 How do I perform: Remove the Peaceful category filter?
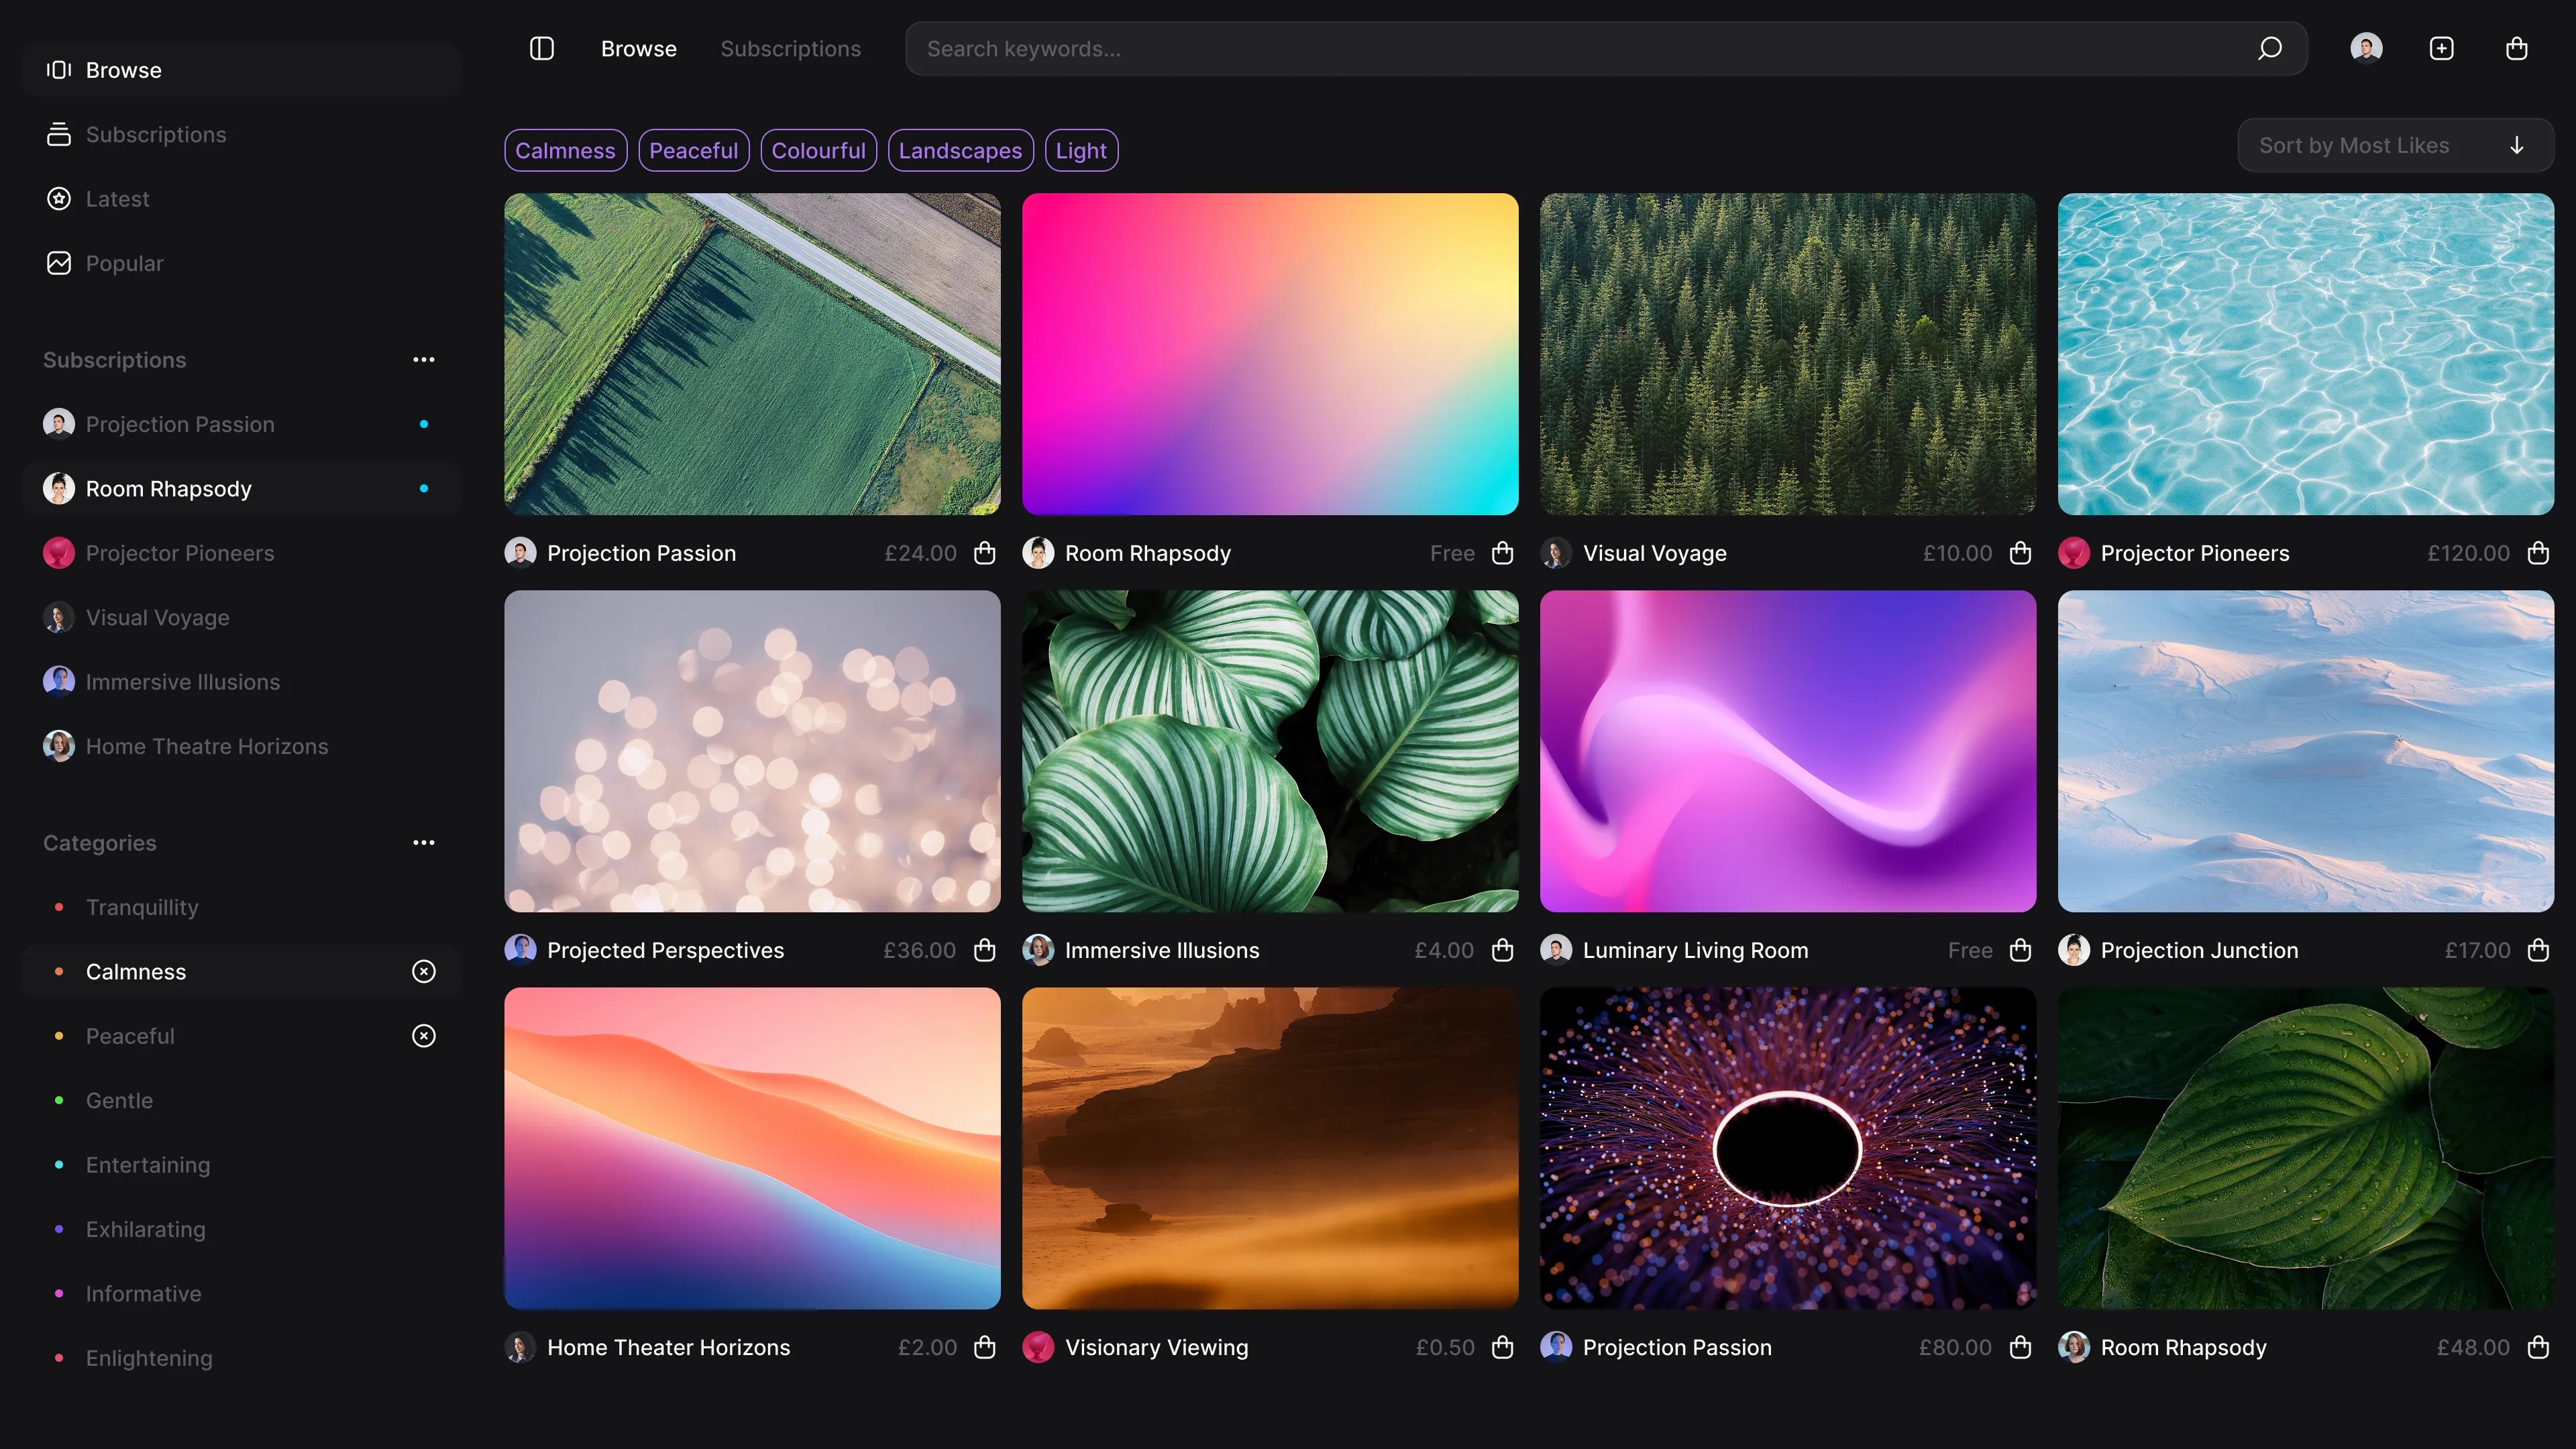[x=424, y=1036]
